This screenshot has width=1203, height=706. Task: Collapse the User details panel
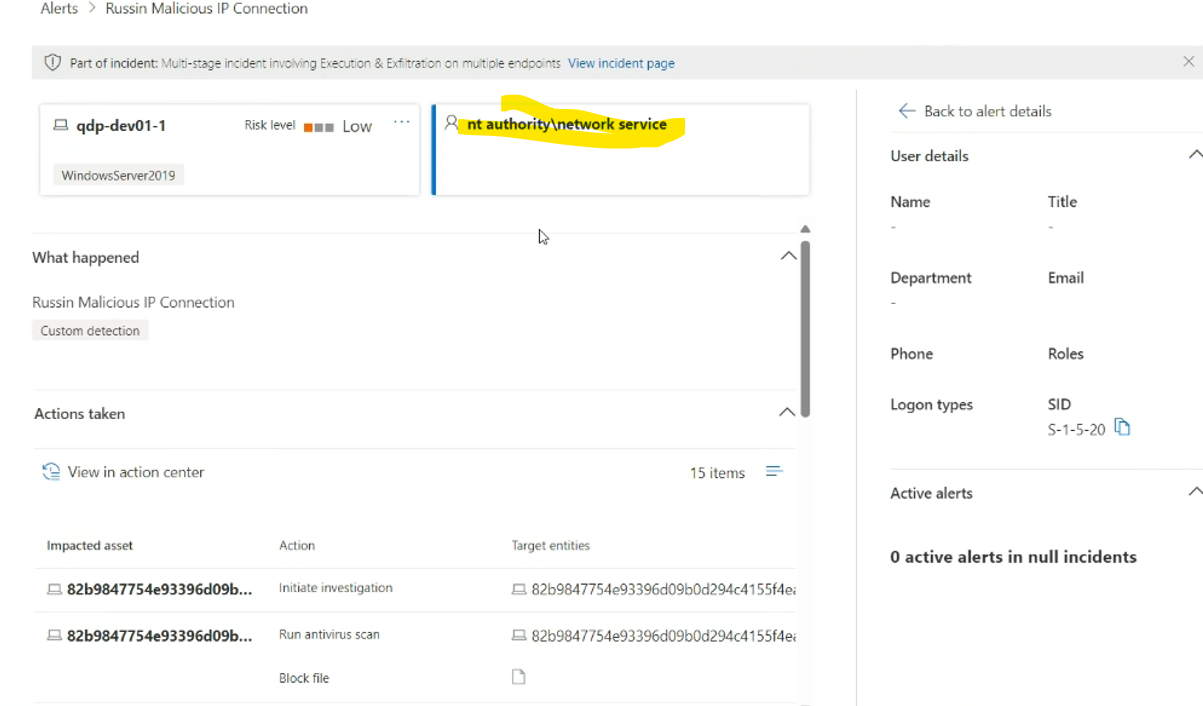point(1196,154)
